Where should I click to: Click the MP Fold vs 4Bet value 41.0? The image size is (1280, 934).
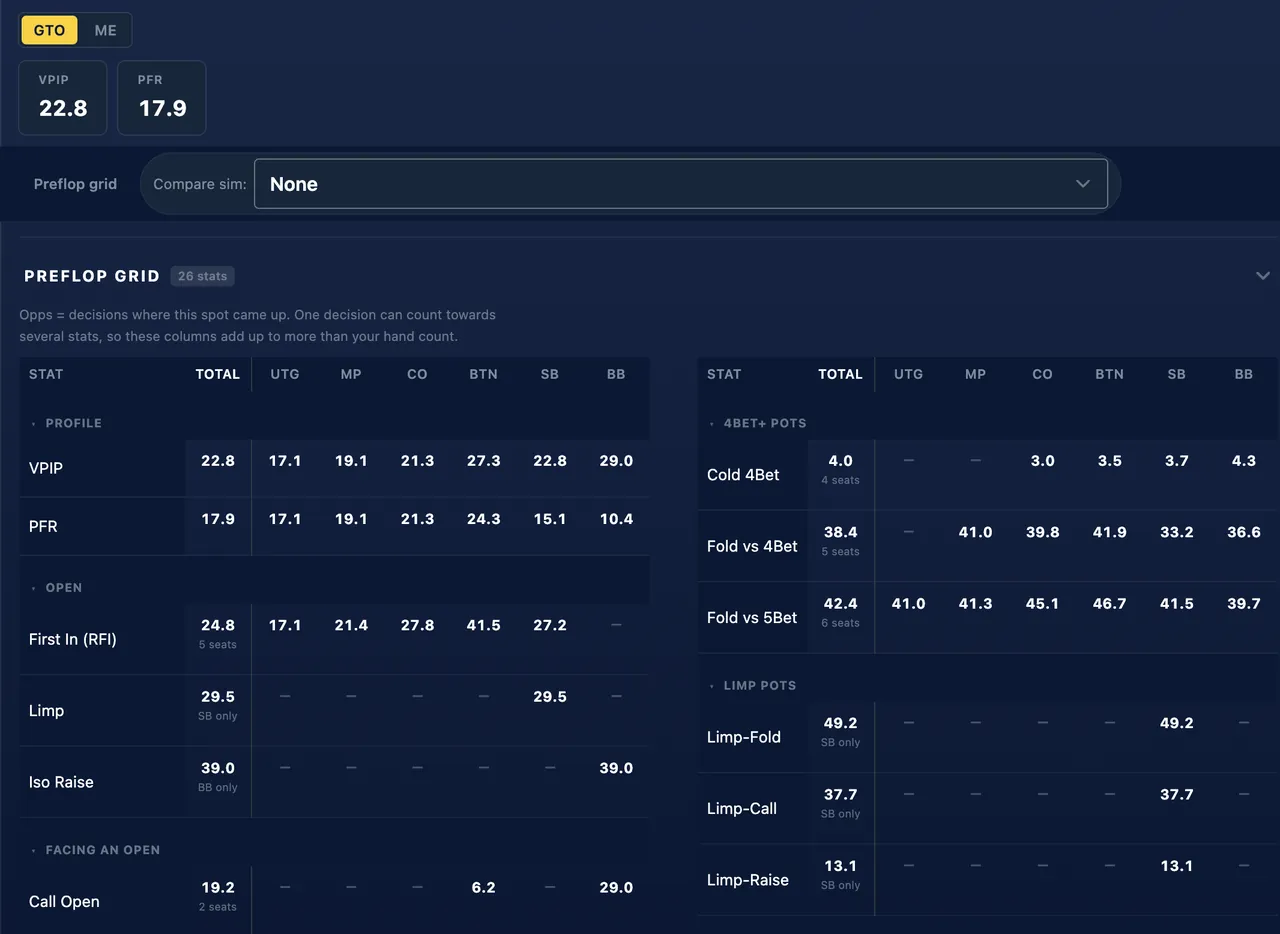(975, 532)
